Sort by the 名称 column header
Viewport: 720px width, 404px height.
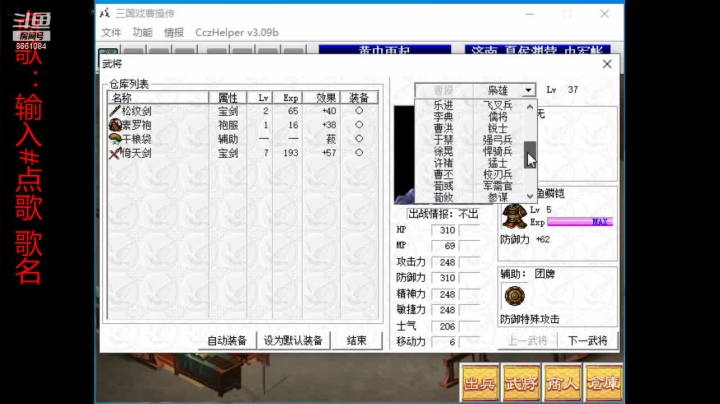click(158, 97)
